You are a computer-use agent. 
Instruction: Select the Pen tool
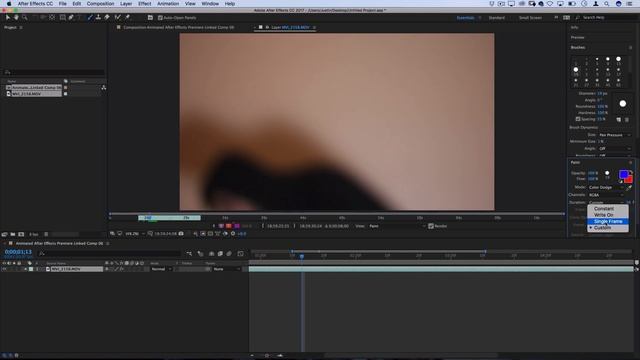click(x=71, y=18)
